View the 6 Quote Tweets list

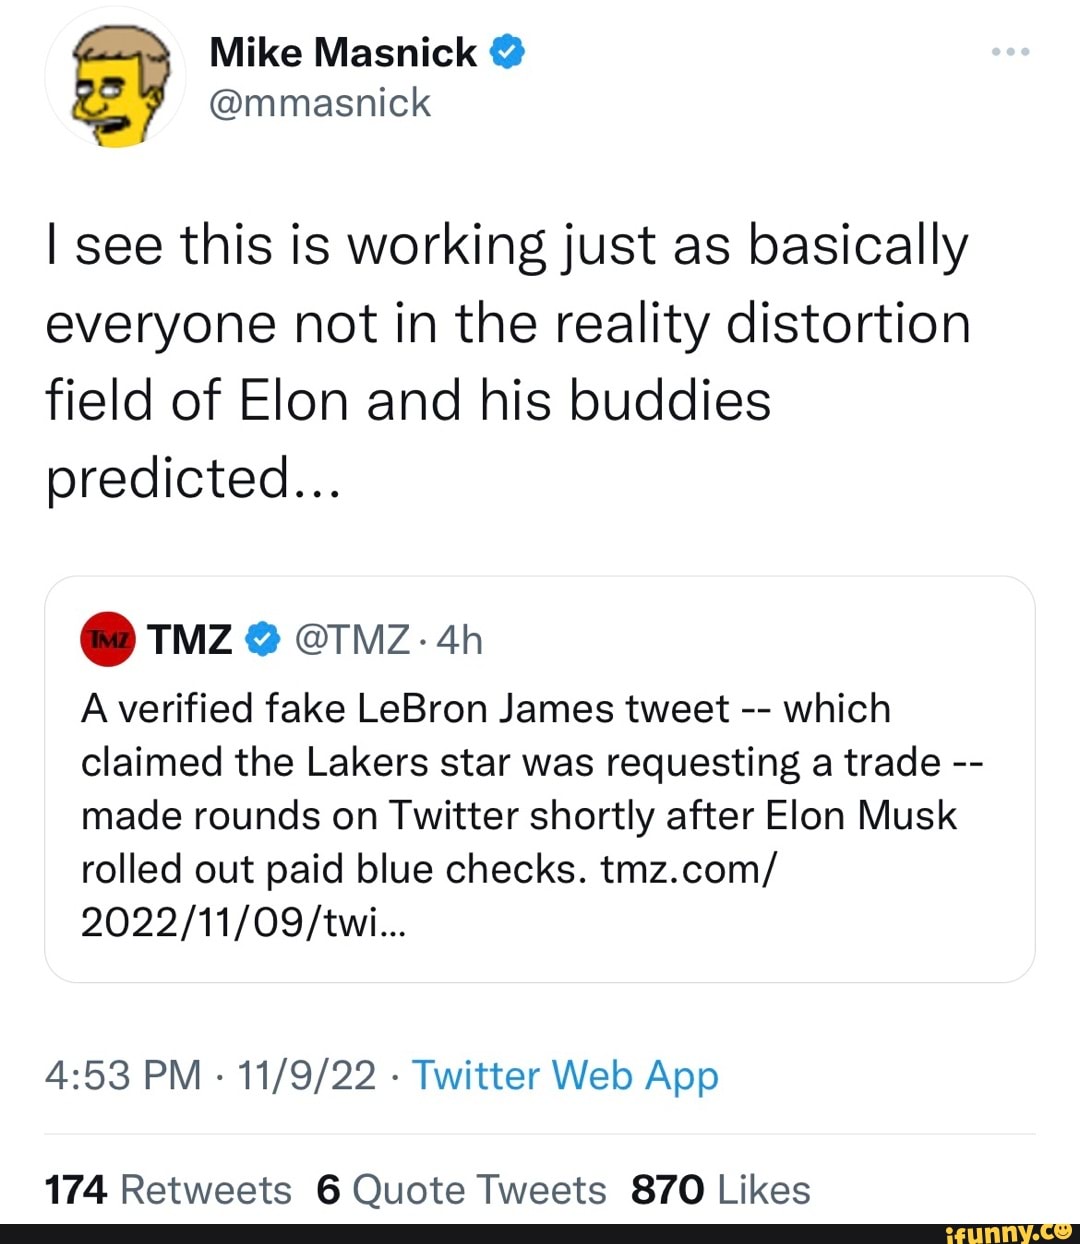[x=461, y=1190]
